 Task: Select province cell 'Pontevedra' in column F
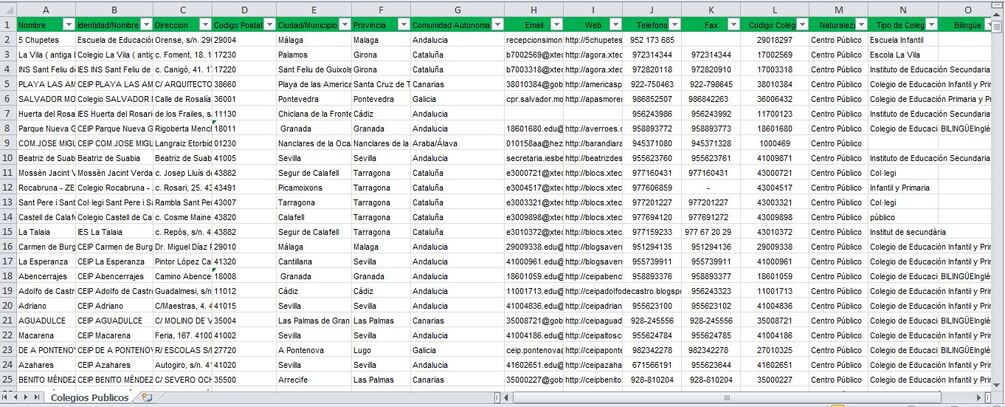[x=380, y=99]
